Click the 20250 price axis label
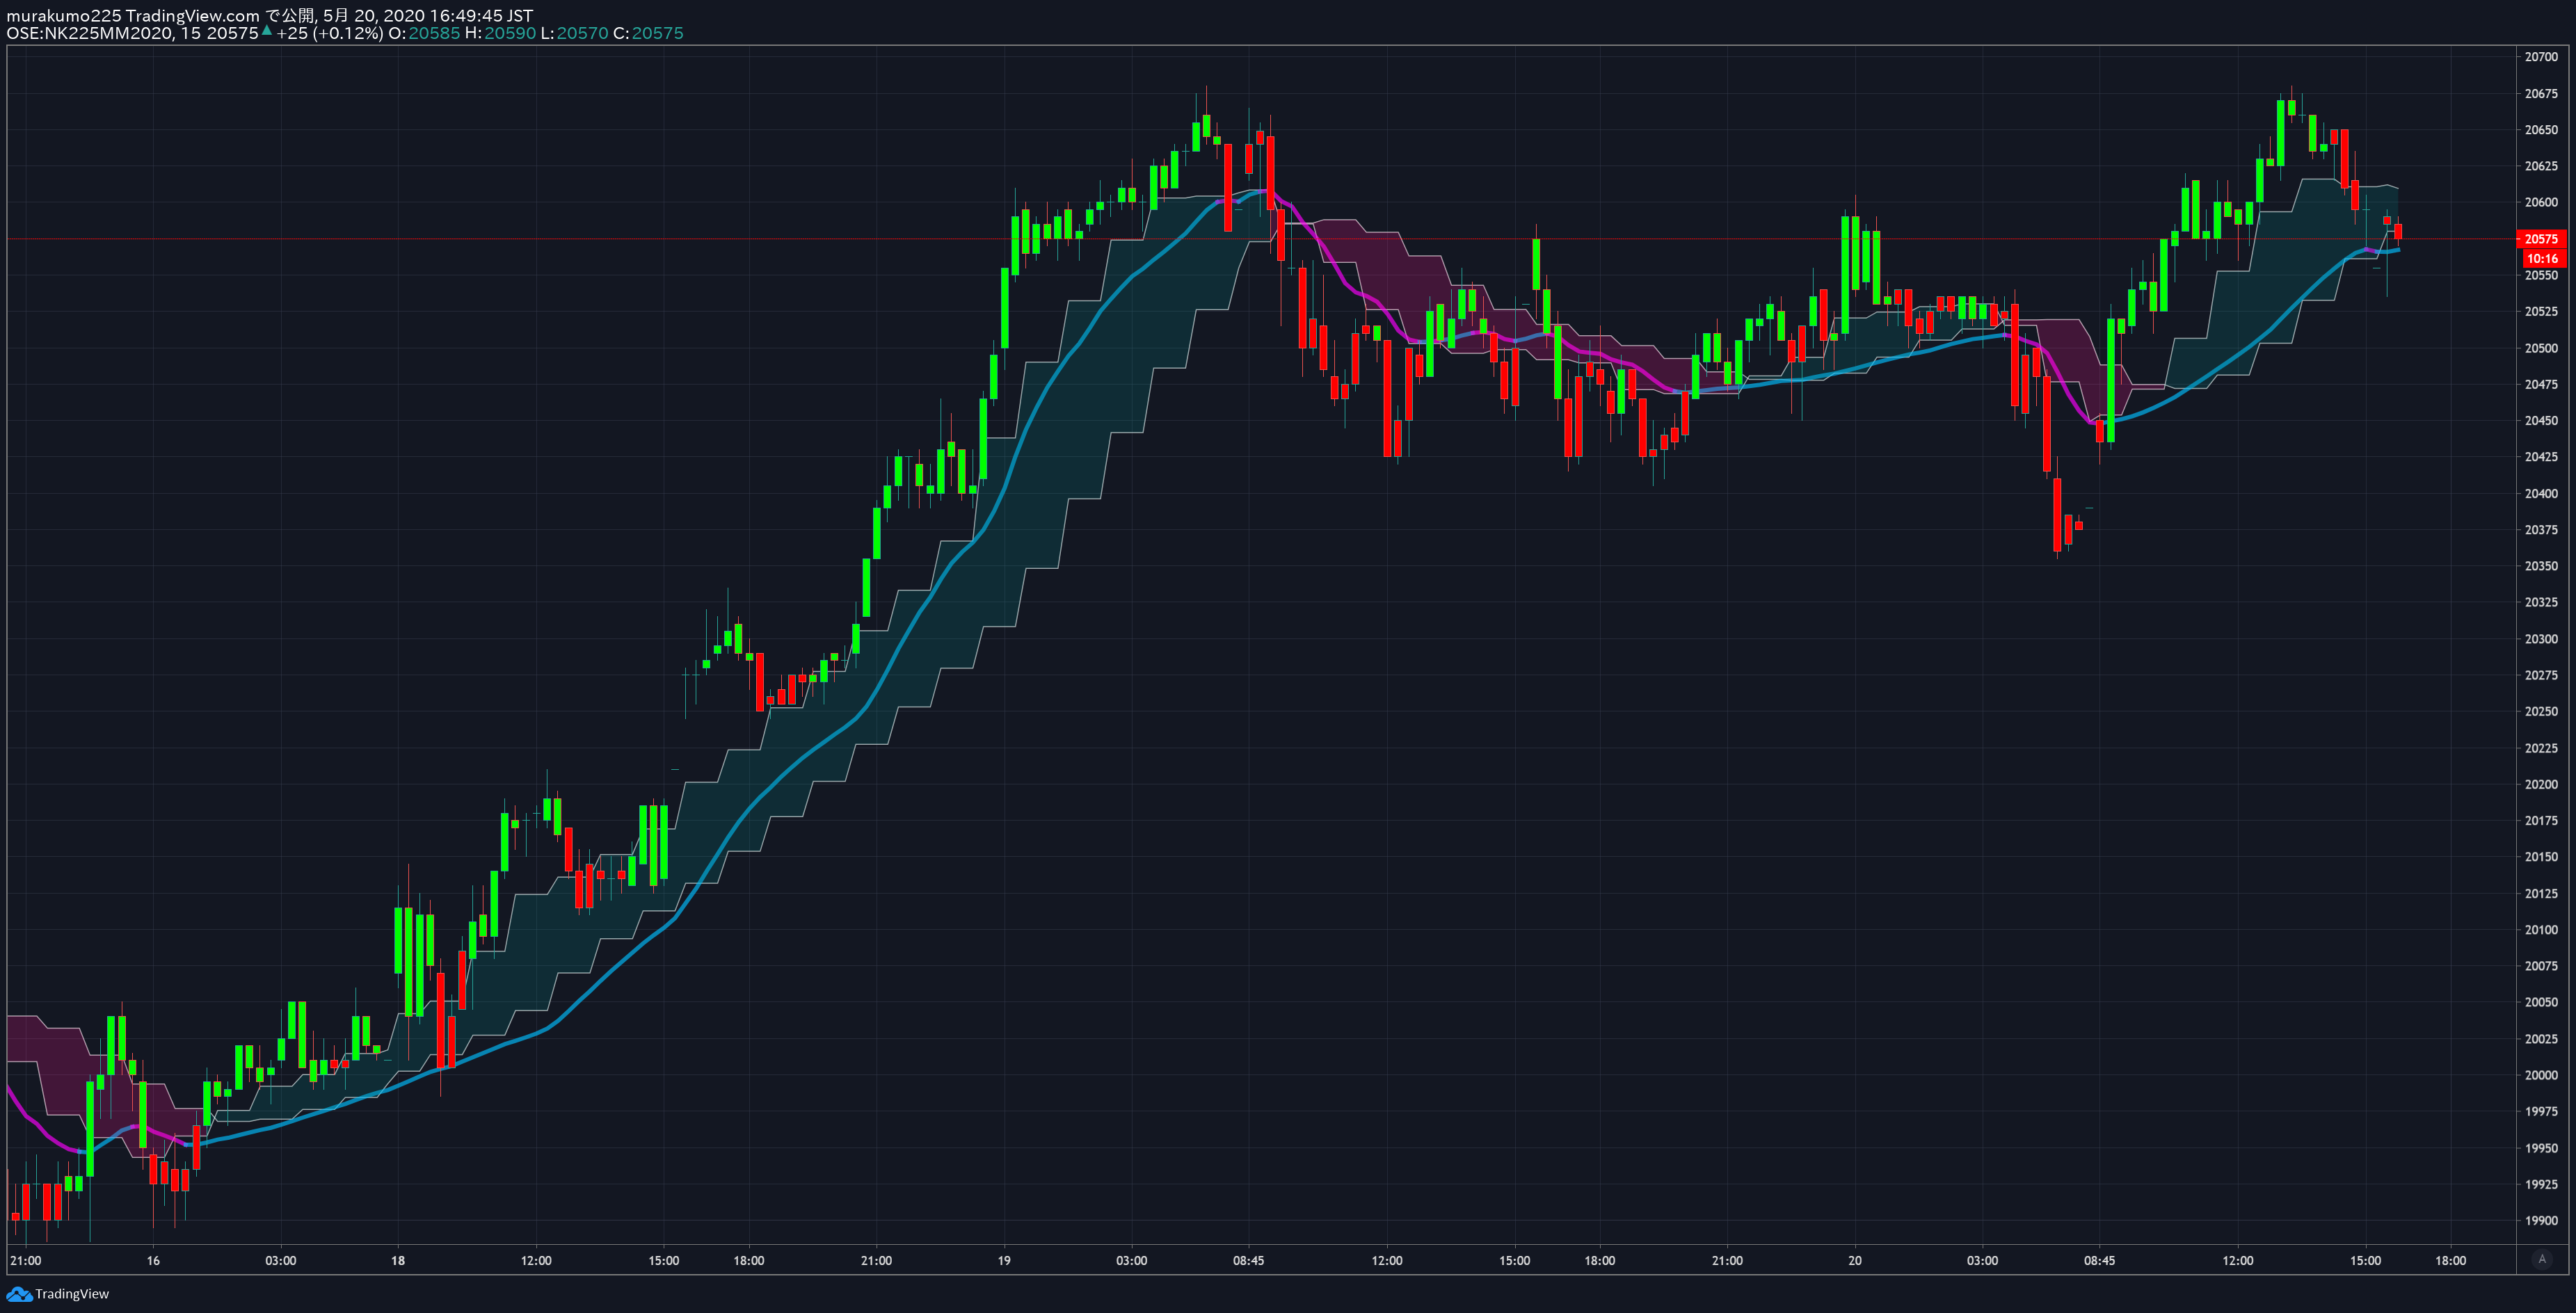Viewport: 2576px width, 1313px height. pyautogui.click(x=2541, y=711)
